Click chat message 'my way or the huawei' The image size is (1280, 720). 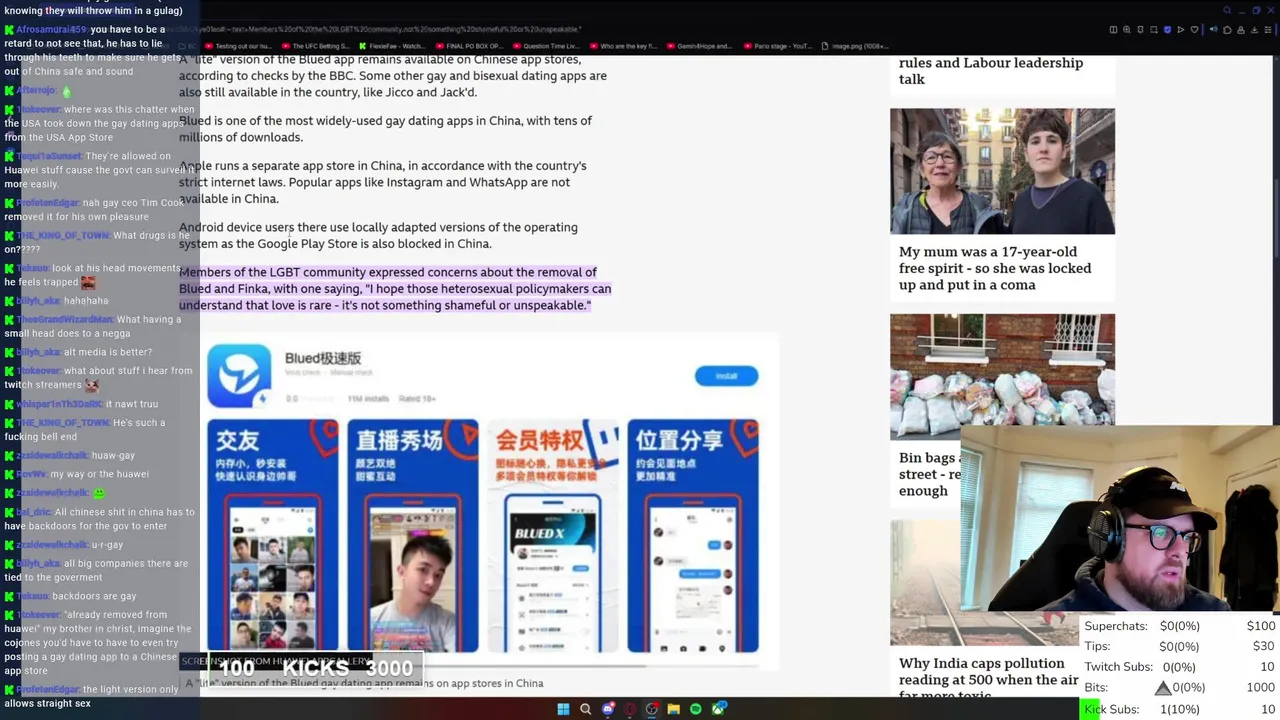pyautogui.click(x=100, y=474)
